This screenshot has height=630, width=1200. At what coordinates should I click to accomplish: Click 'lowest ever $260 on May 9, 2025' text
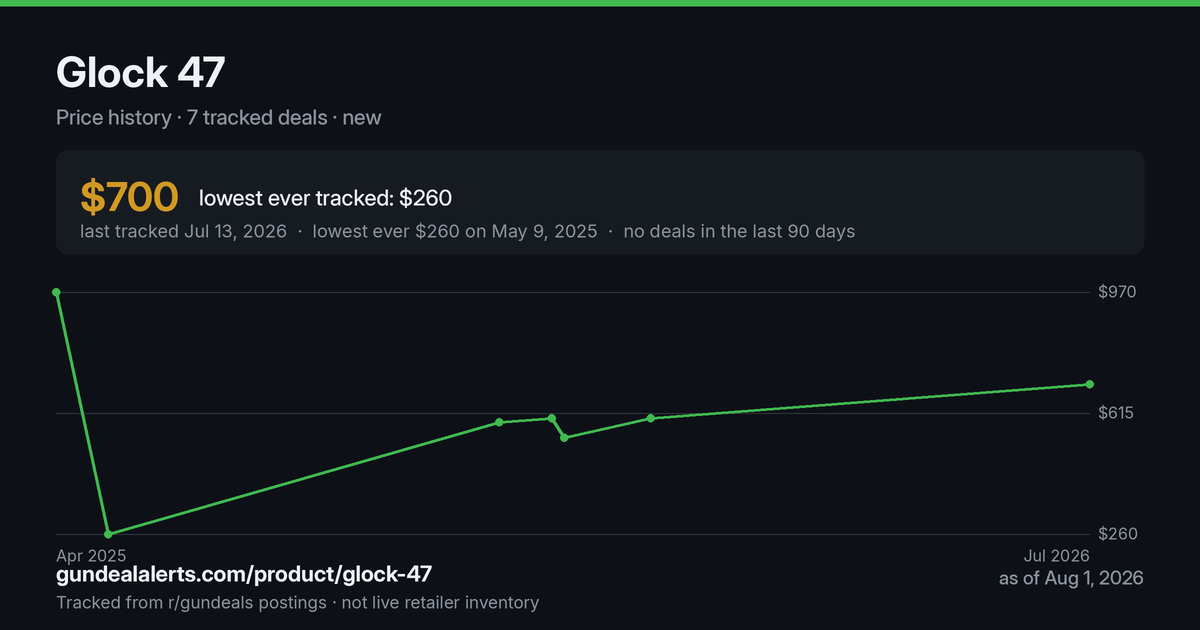pos(455,231)
